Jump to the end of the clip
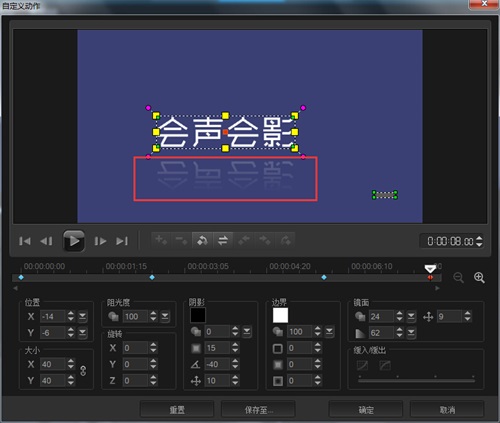This screenshot has width=500, height=423. tap(122, 241)
